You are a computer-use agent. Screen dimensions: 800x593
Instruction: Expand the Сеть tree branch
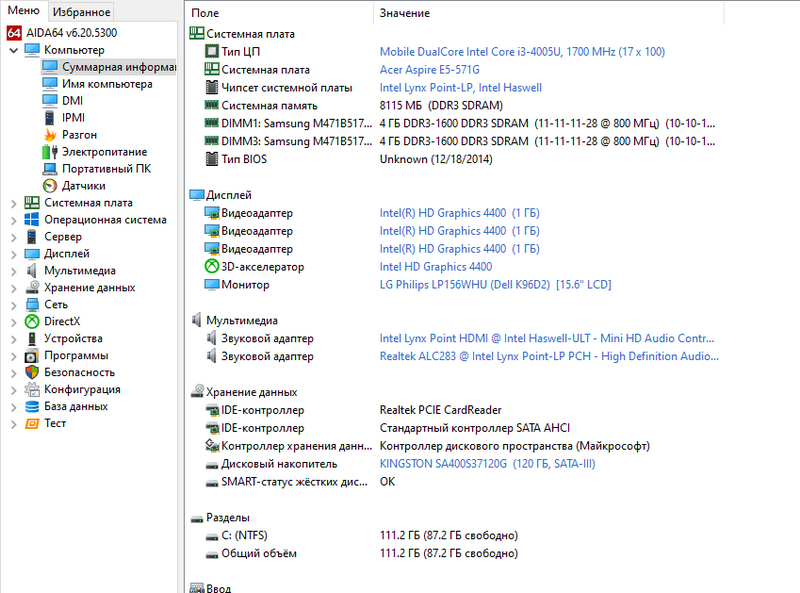(13, 304)
